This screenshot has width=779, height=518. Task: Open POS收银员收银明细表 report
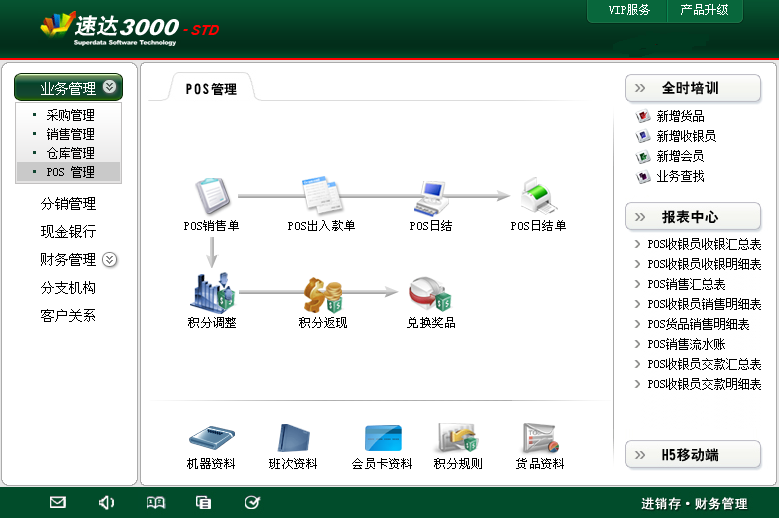click(x=704, y=264)
